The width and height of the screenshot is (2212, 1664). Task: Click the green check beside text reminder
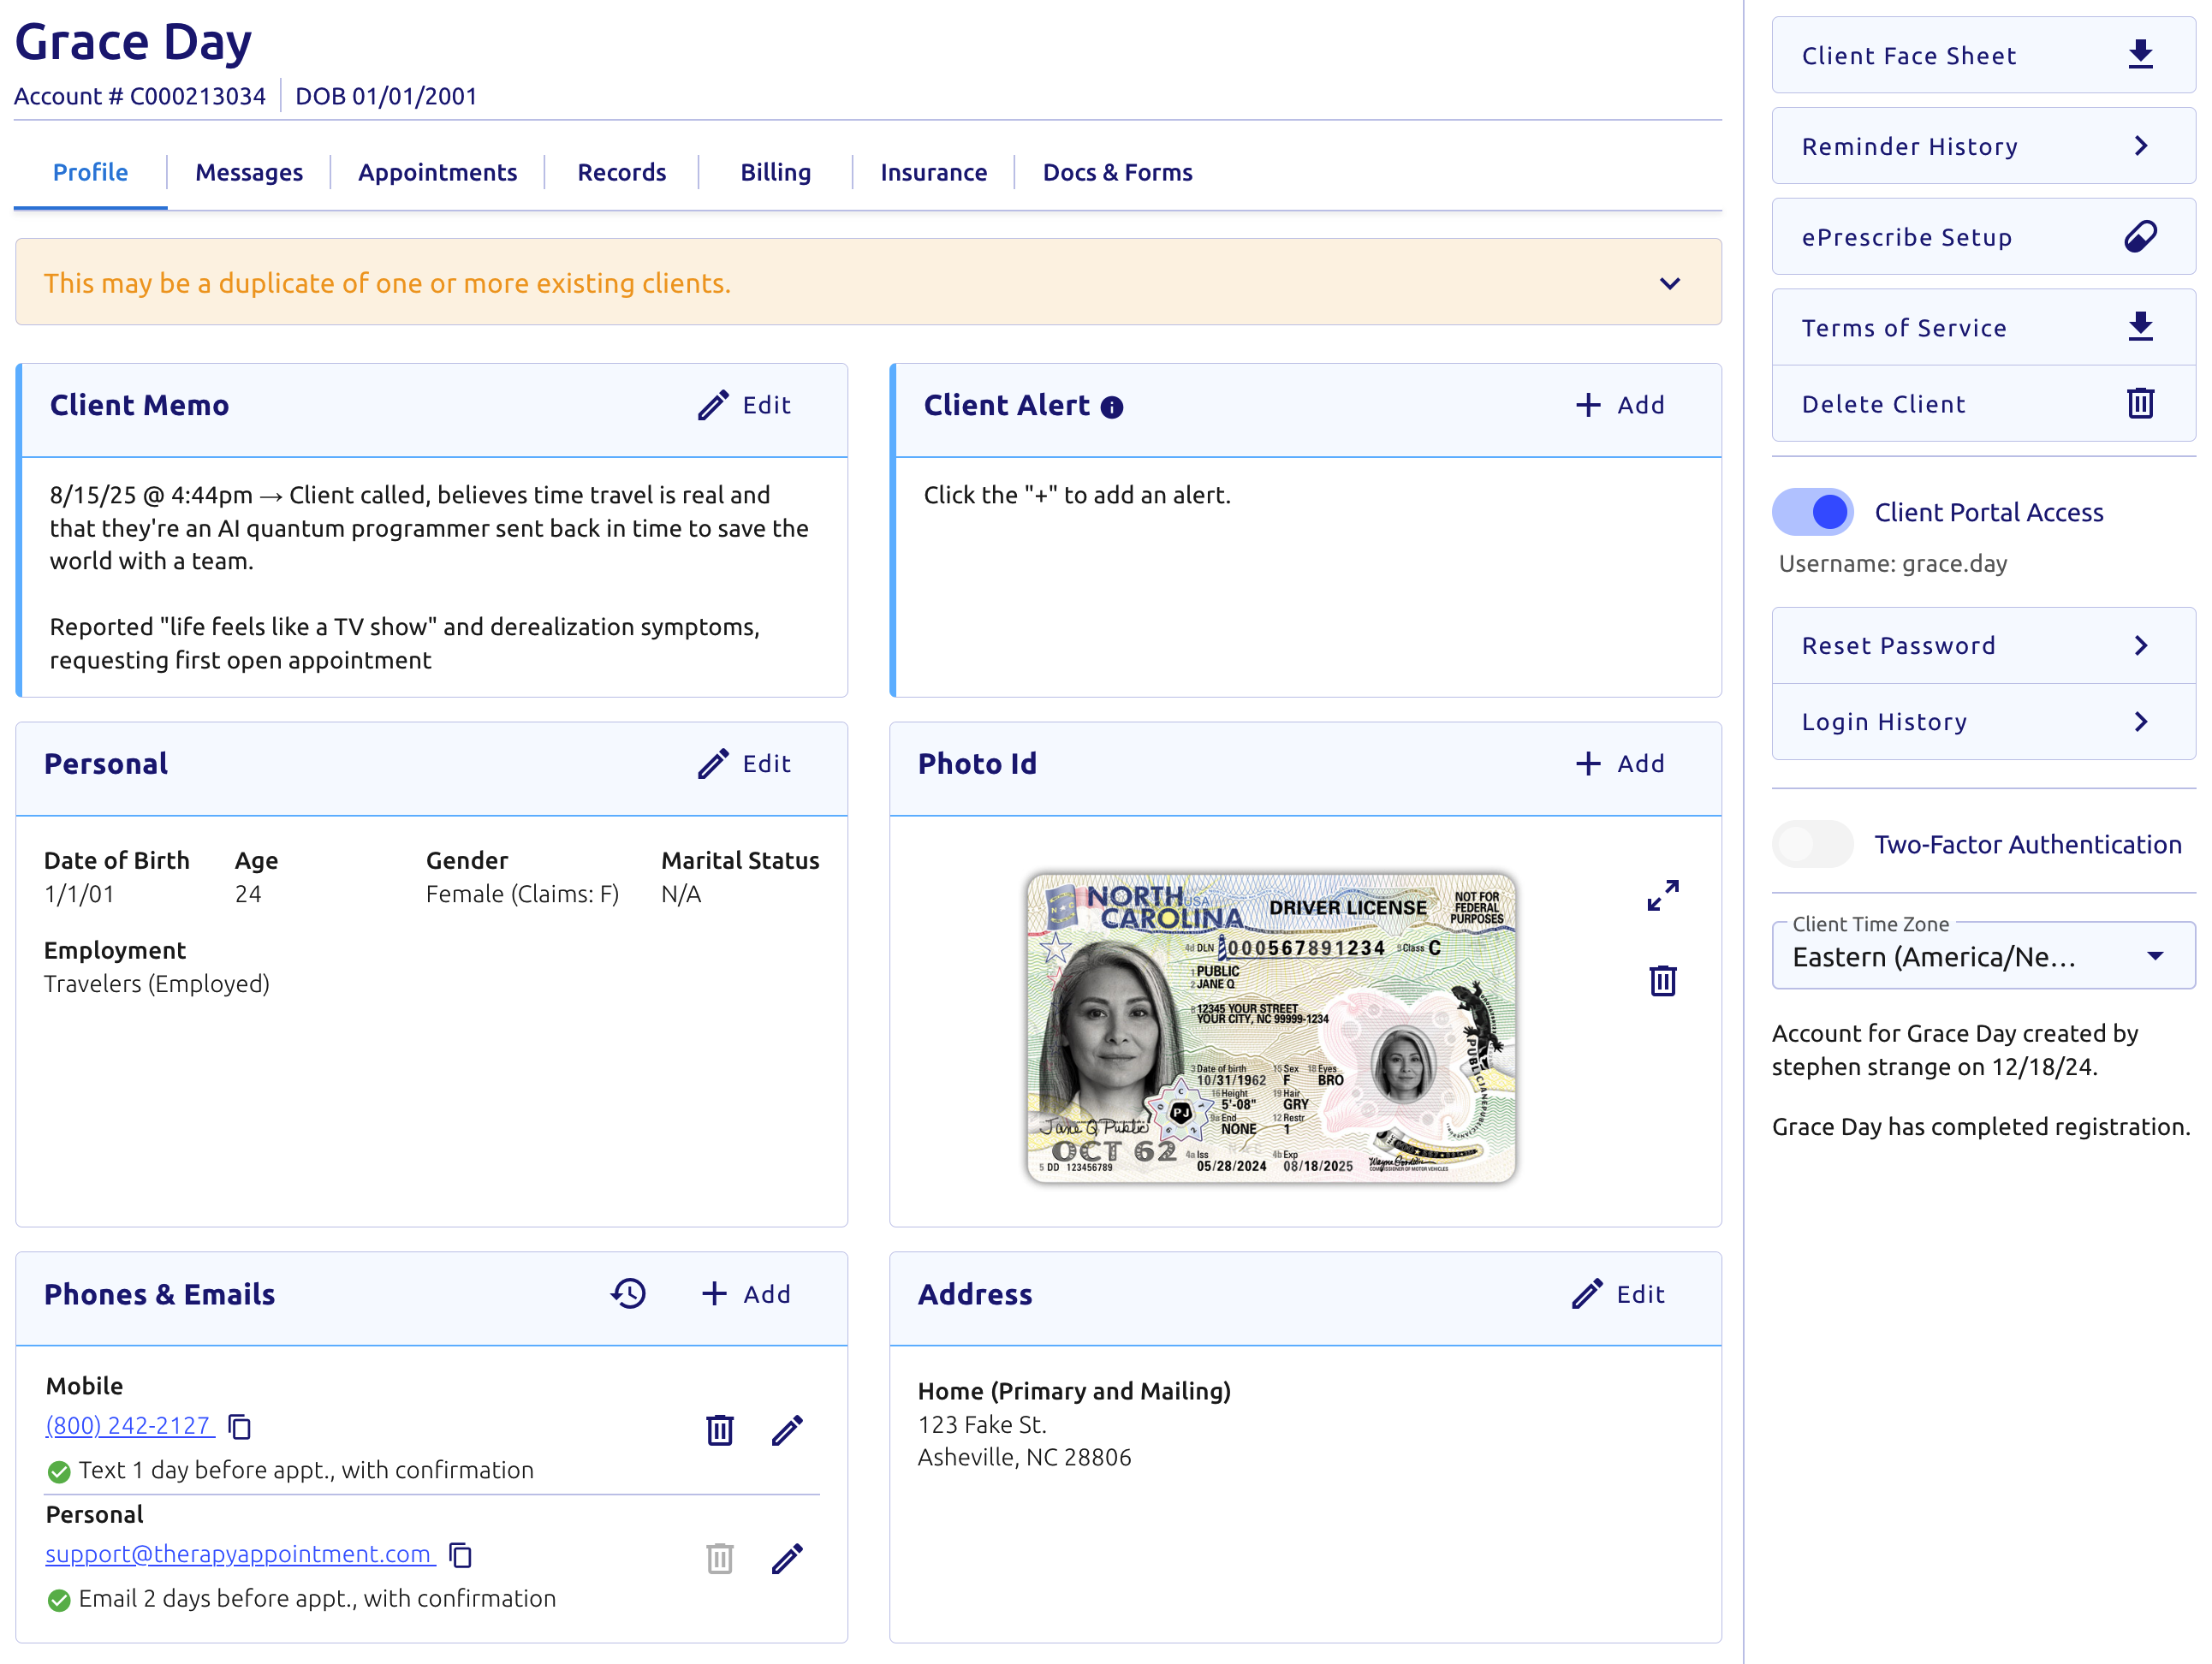(59, 1471)
